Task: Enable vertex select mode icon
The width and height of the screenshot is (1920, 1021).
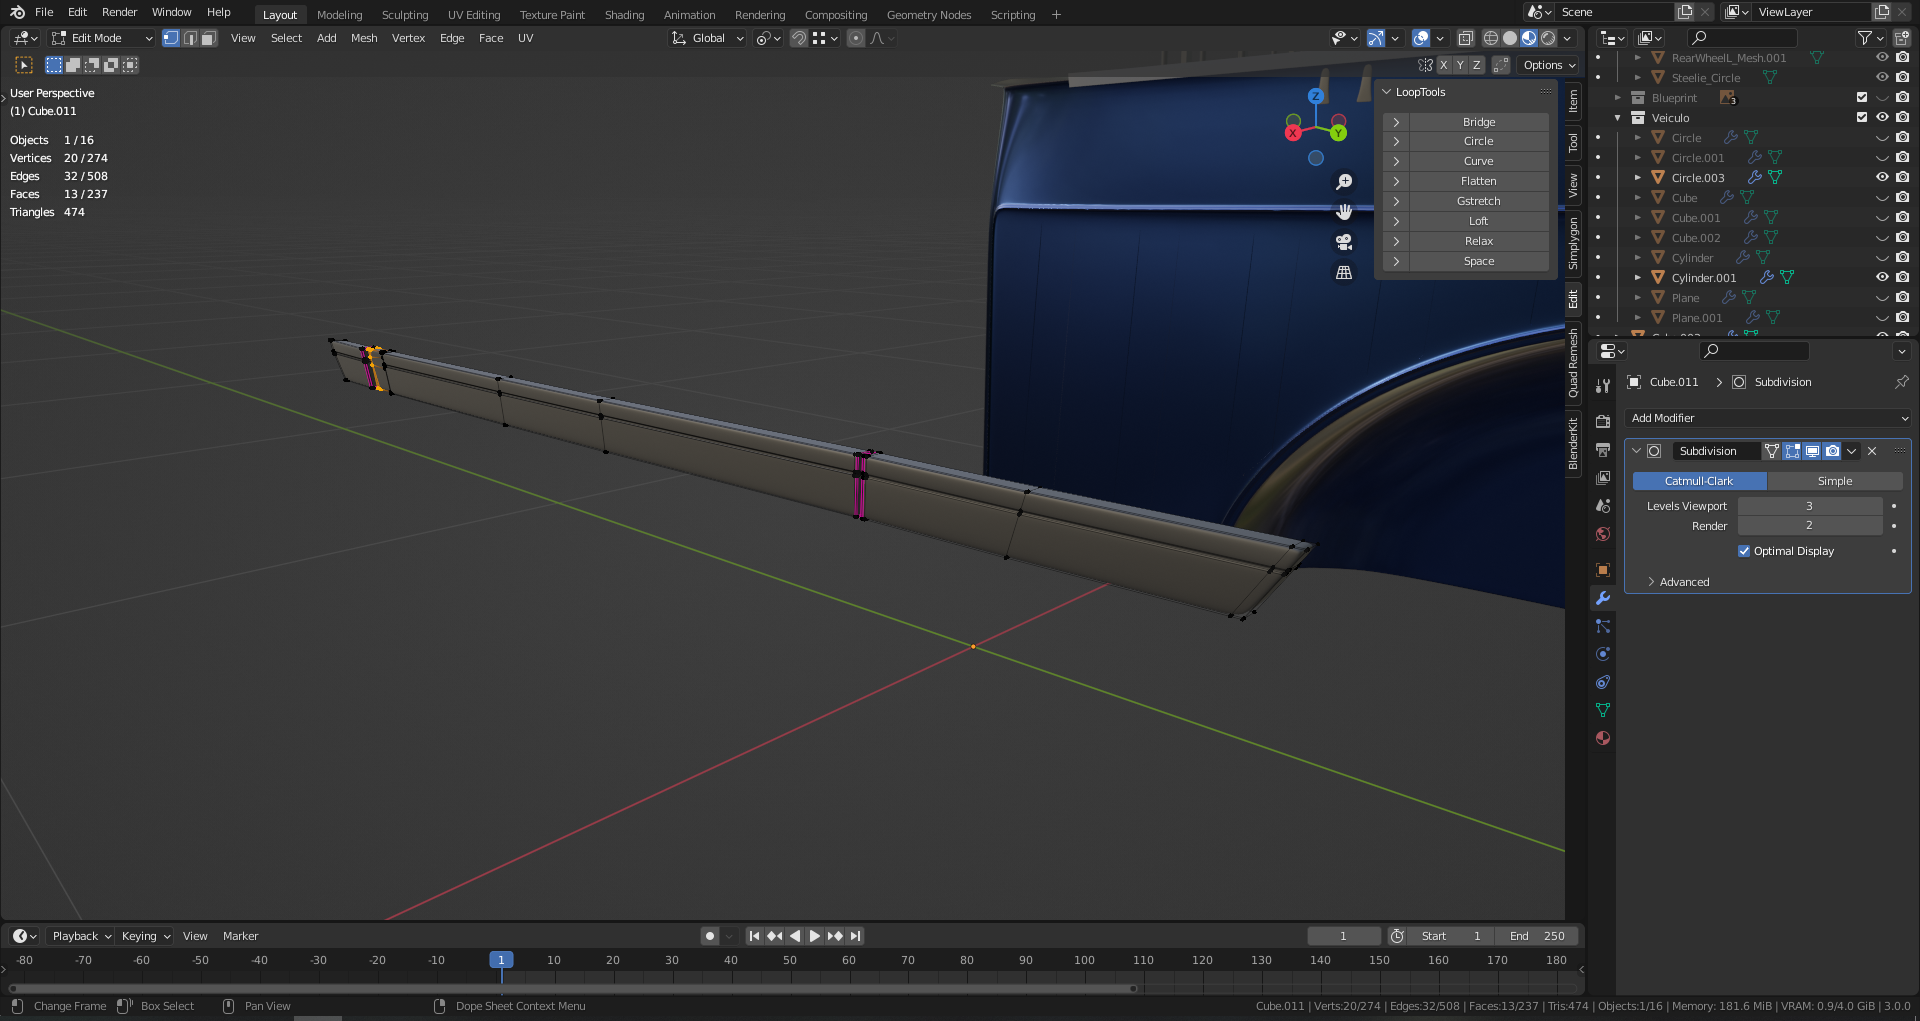Action: coord(171,38)
